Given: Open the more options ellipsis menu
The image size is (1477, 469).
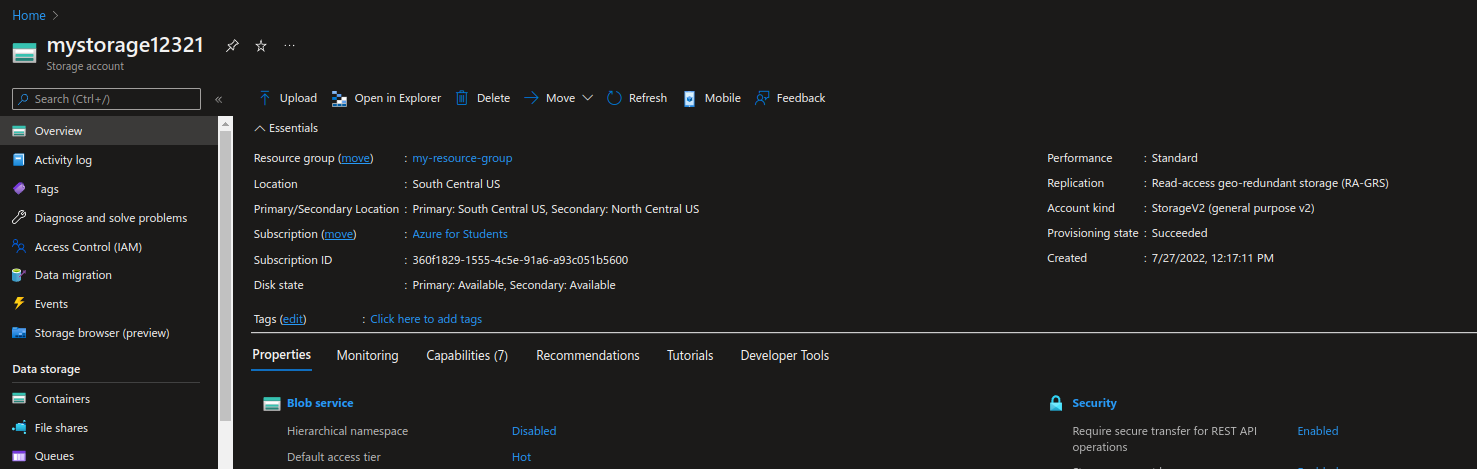Looking at the screenshot, I should (290, 46).
